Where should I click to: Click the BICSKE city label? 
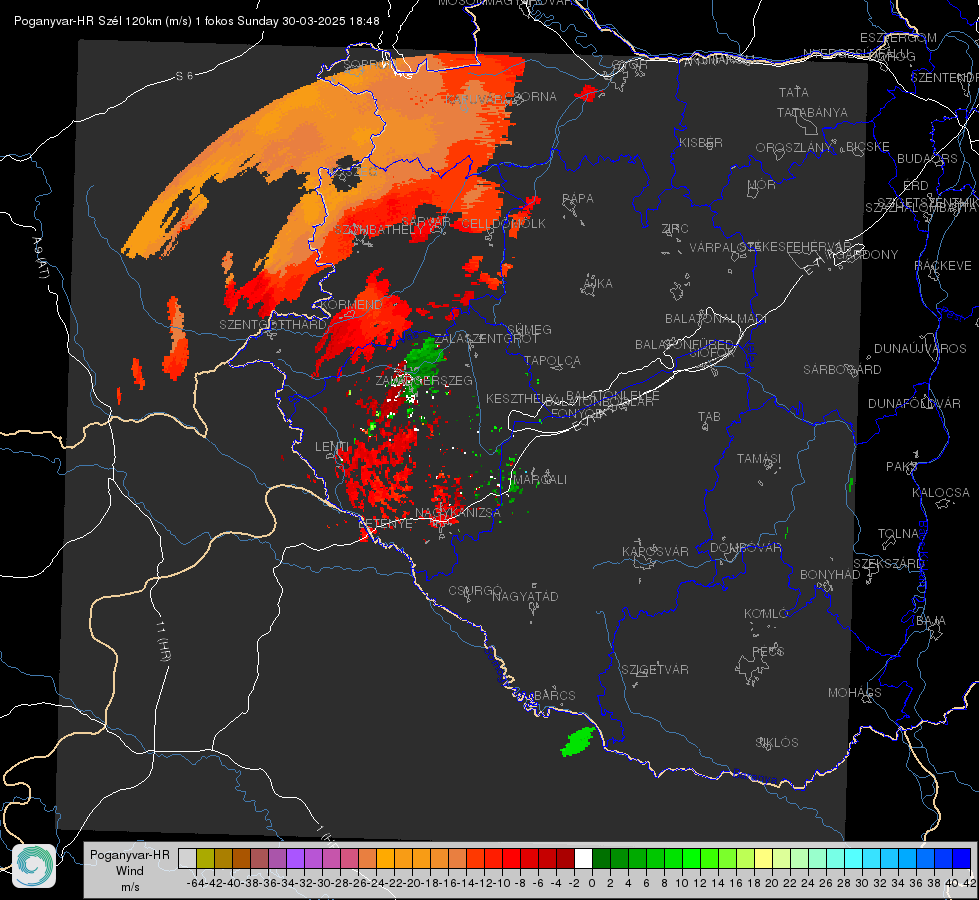868,146
